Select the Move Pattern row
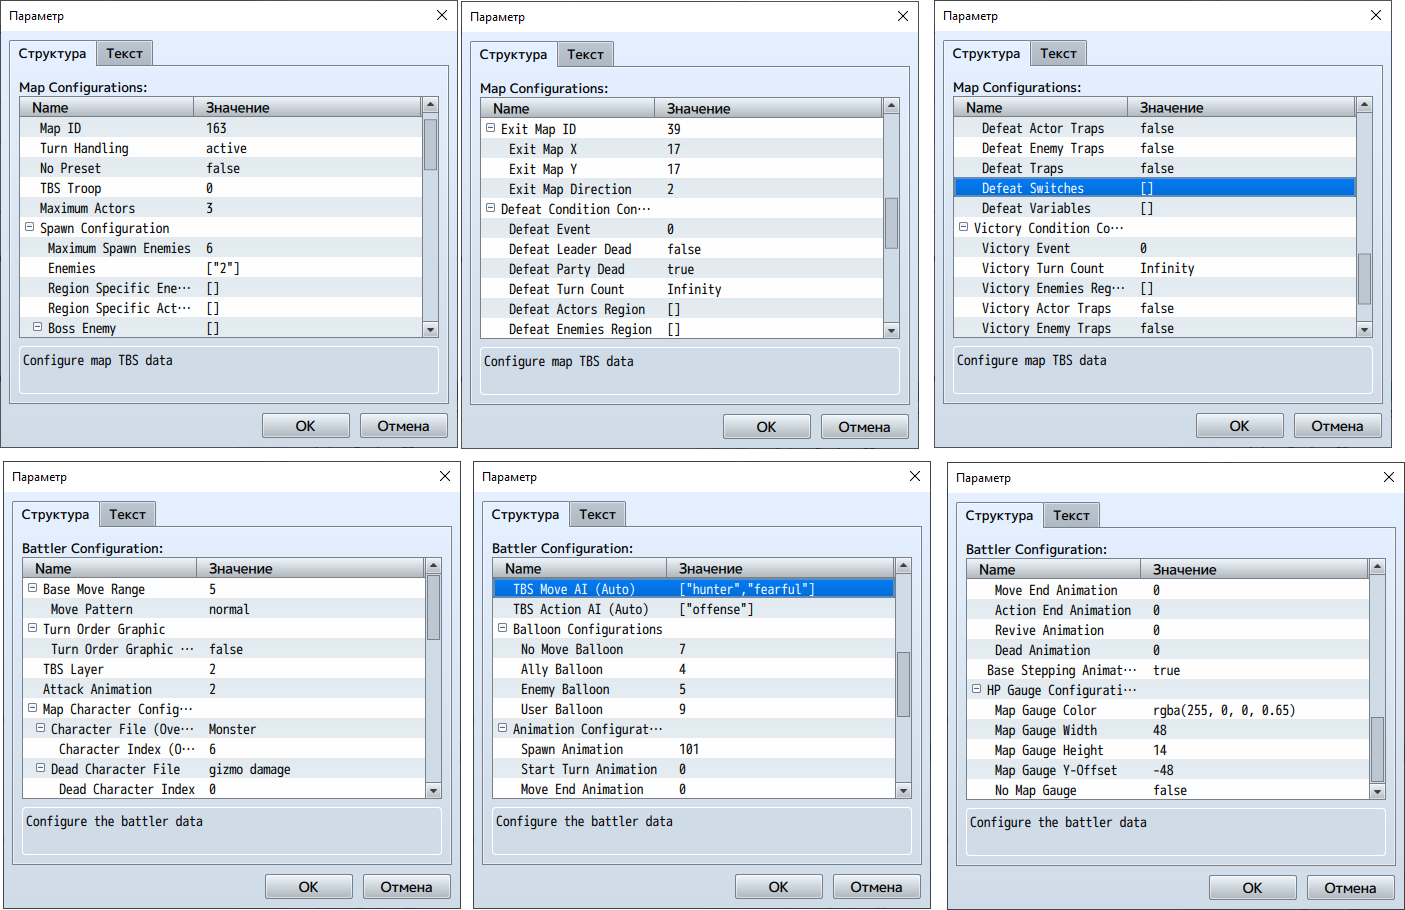The image size is (1405, 910). 224,609
